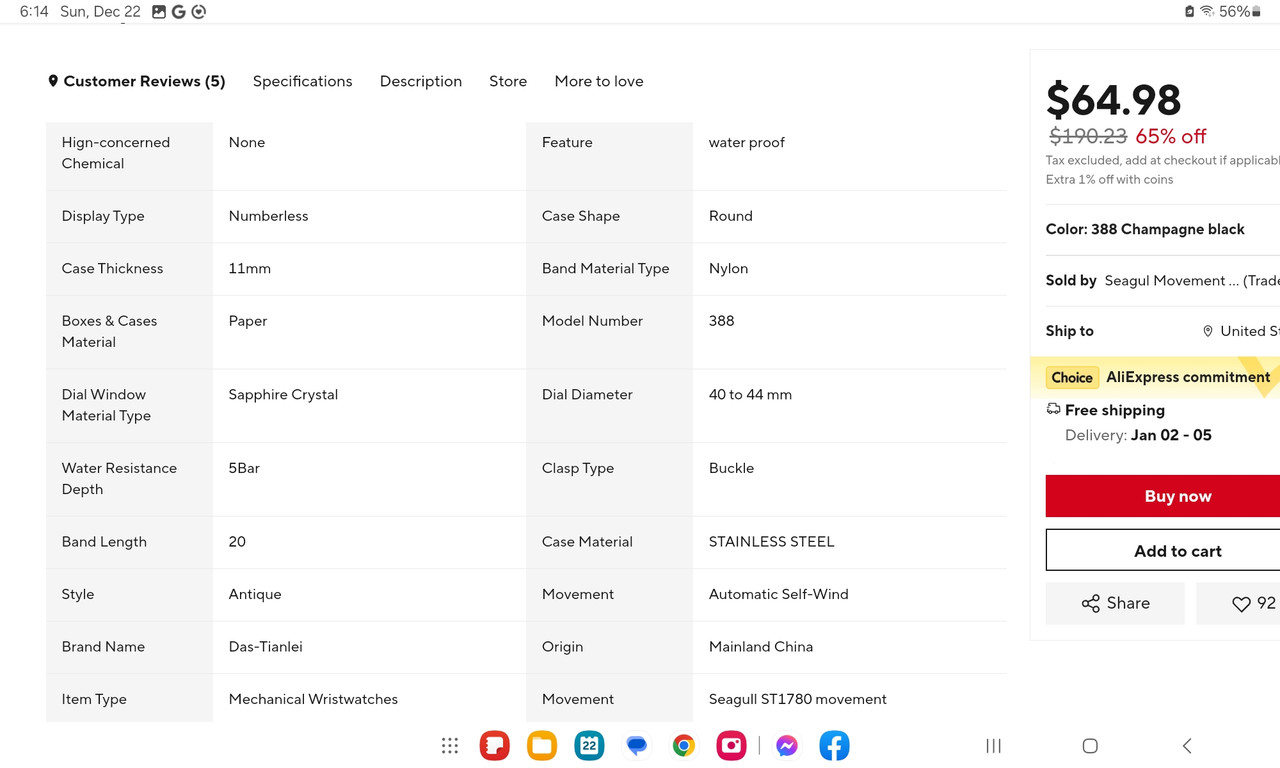Screen dimensions: 1280x768
Task: Tap the Google G notification icon
Action: tap(179, 12)
